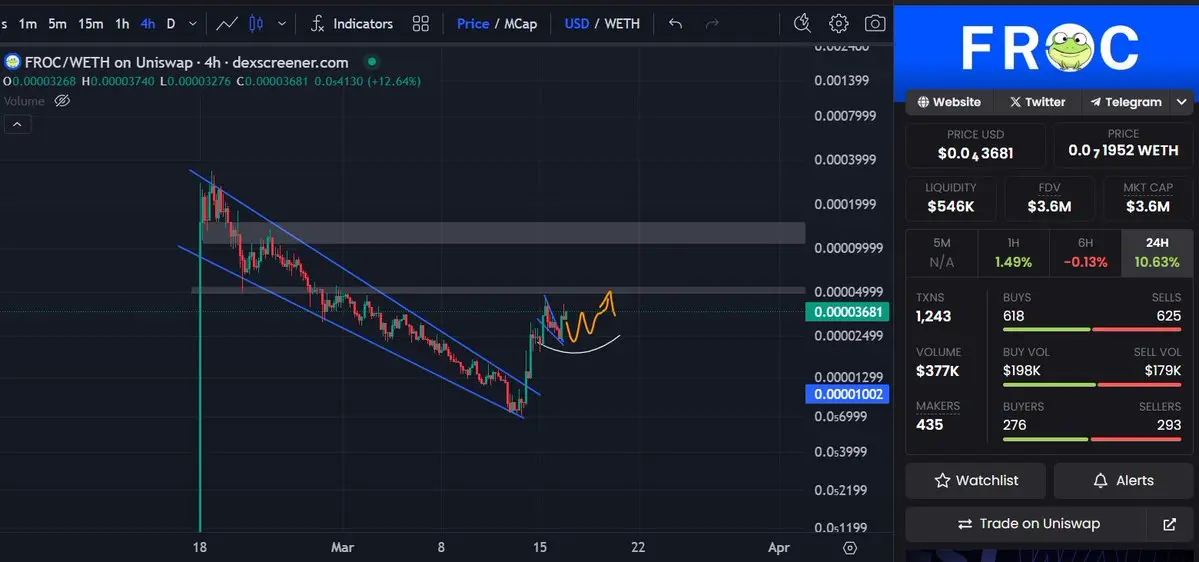This screenshot has height=562, width=1199.
Task: Click the buy vol versus sell vol bar
Action: pos(1092,385)
